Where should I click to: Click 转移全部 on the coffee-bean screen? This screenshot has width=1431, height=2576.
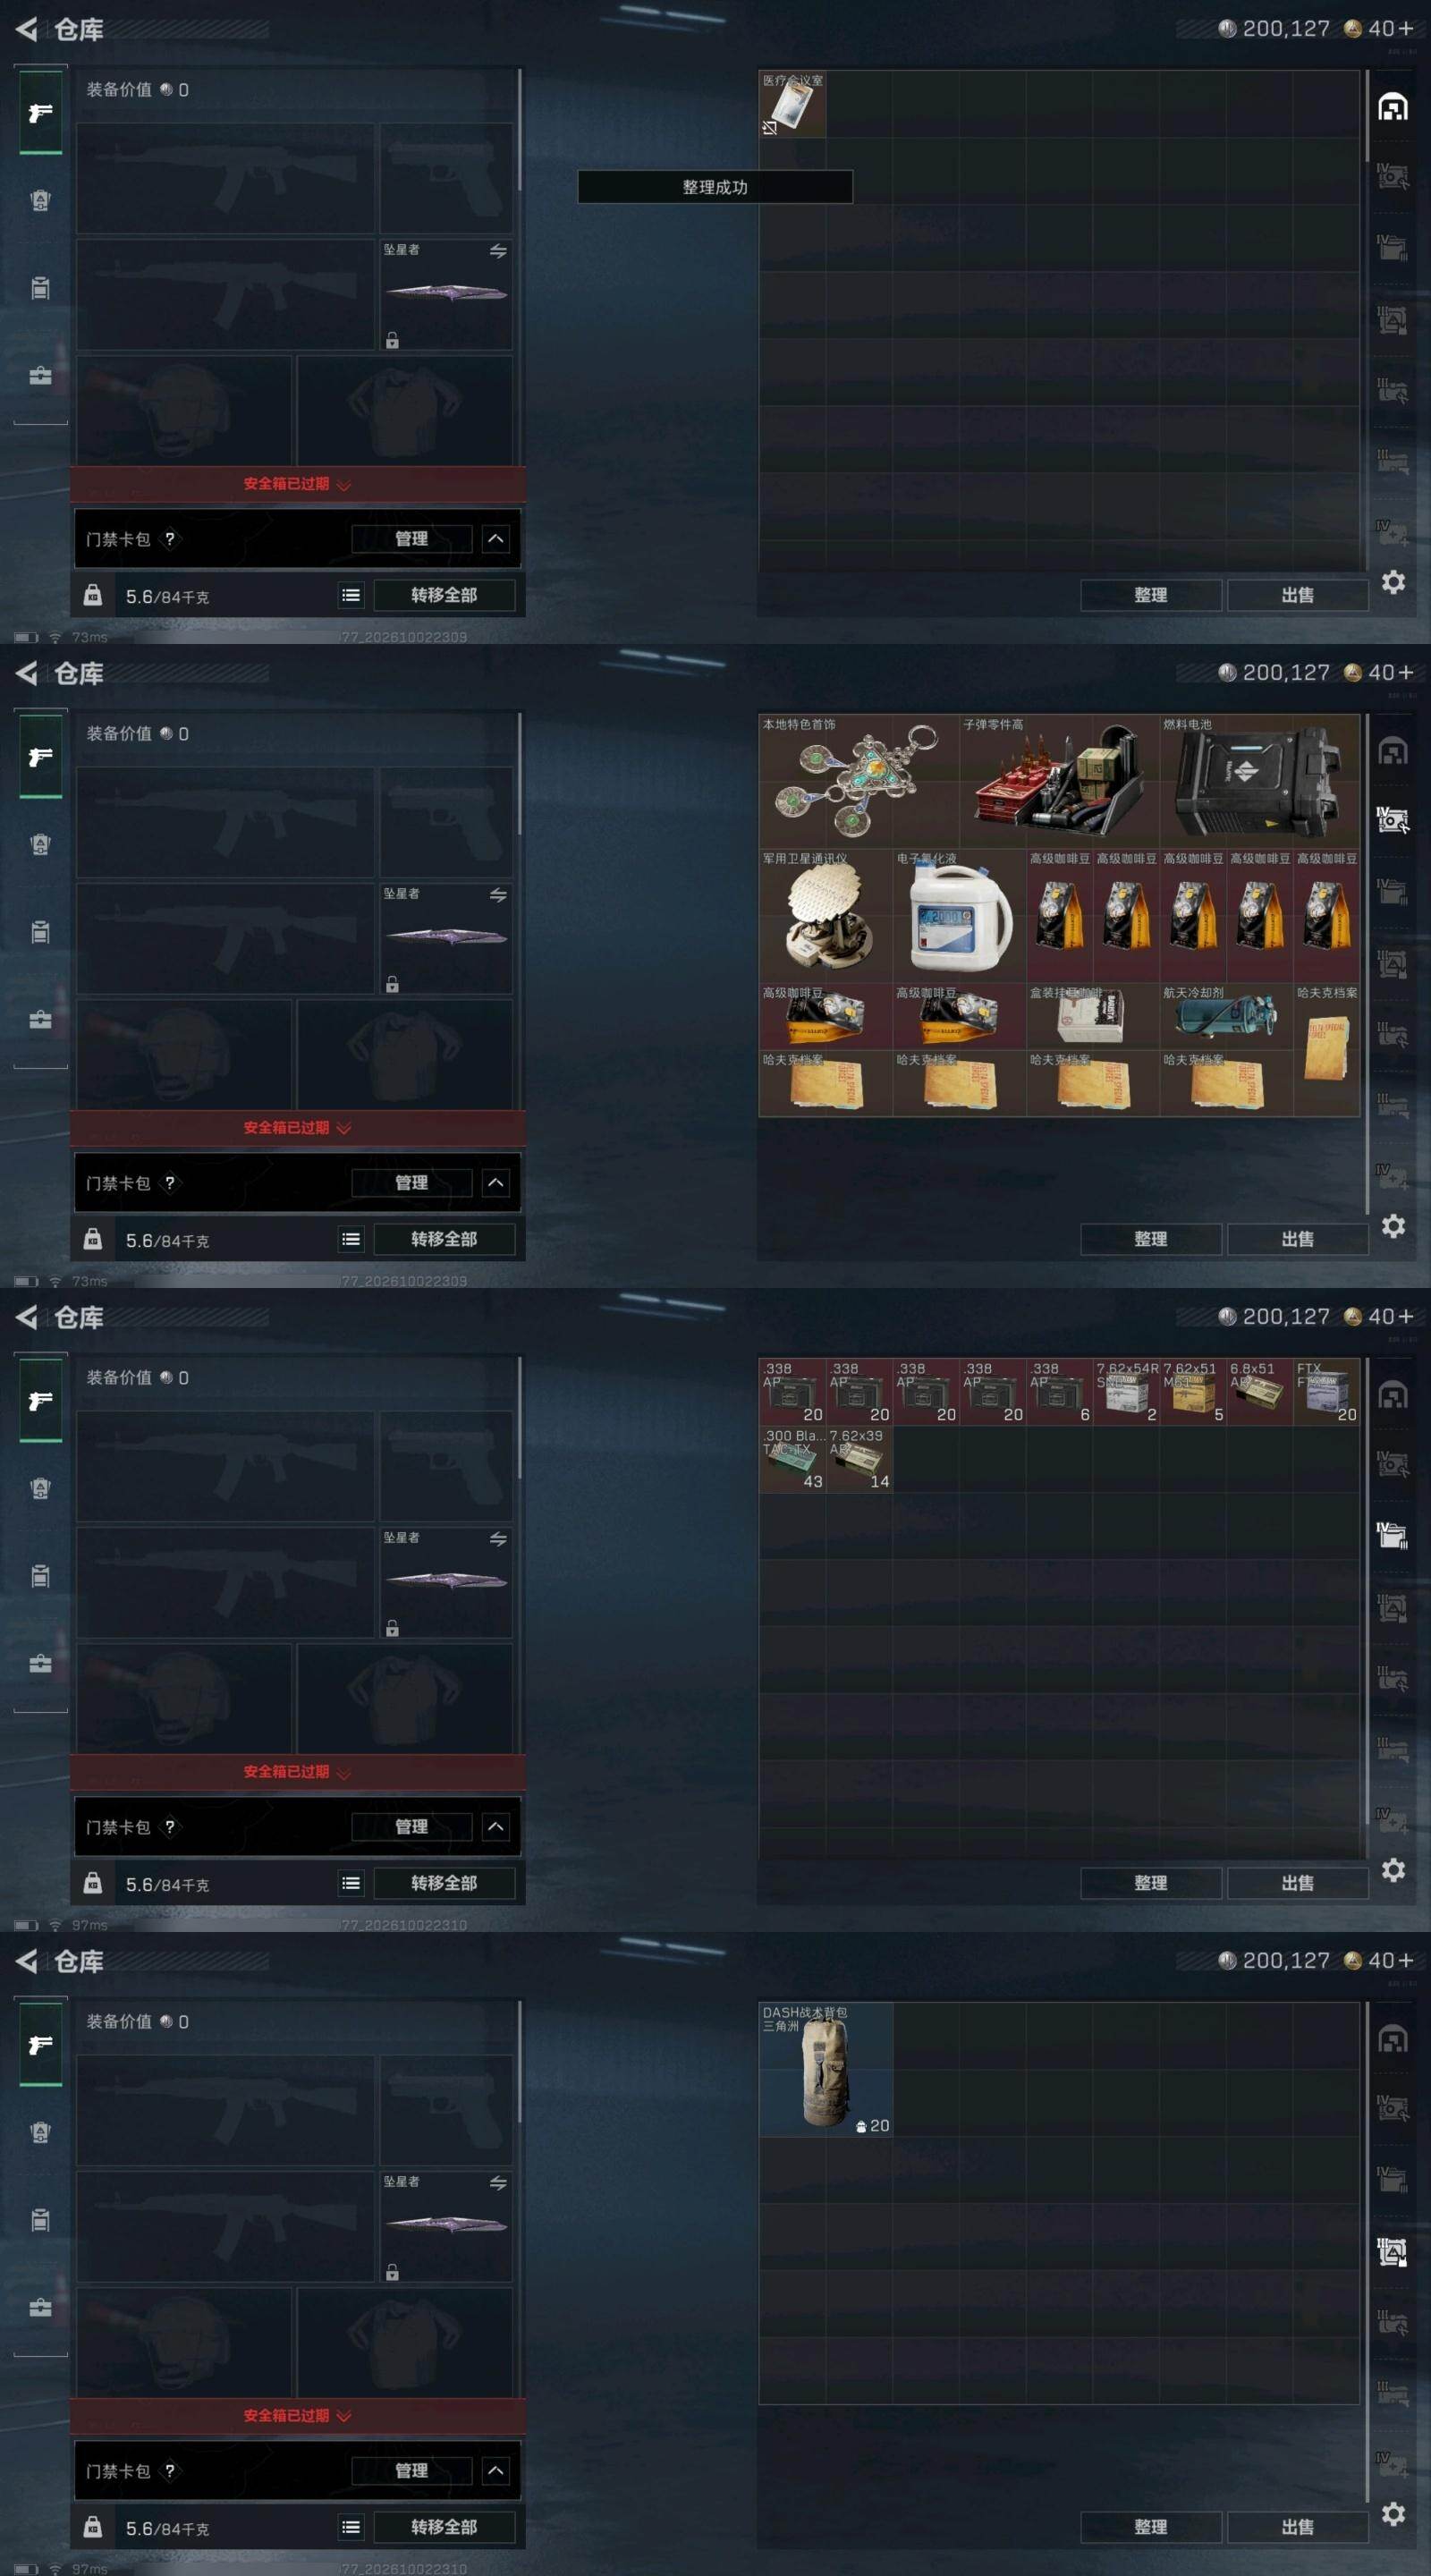(x=444, y=1238)
